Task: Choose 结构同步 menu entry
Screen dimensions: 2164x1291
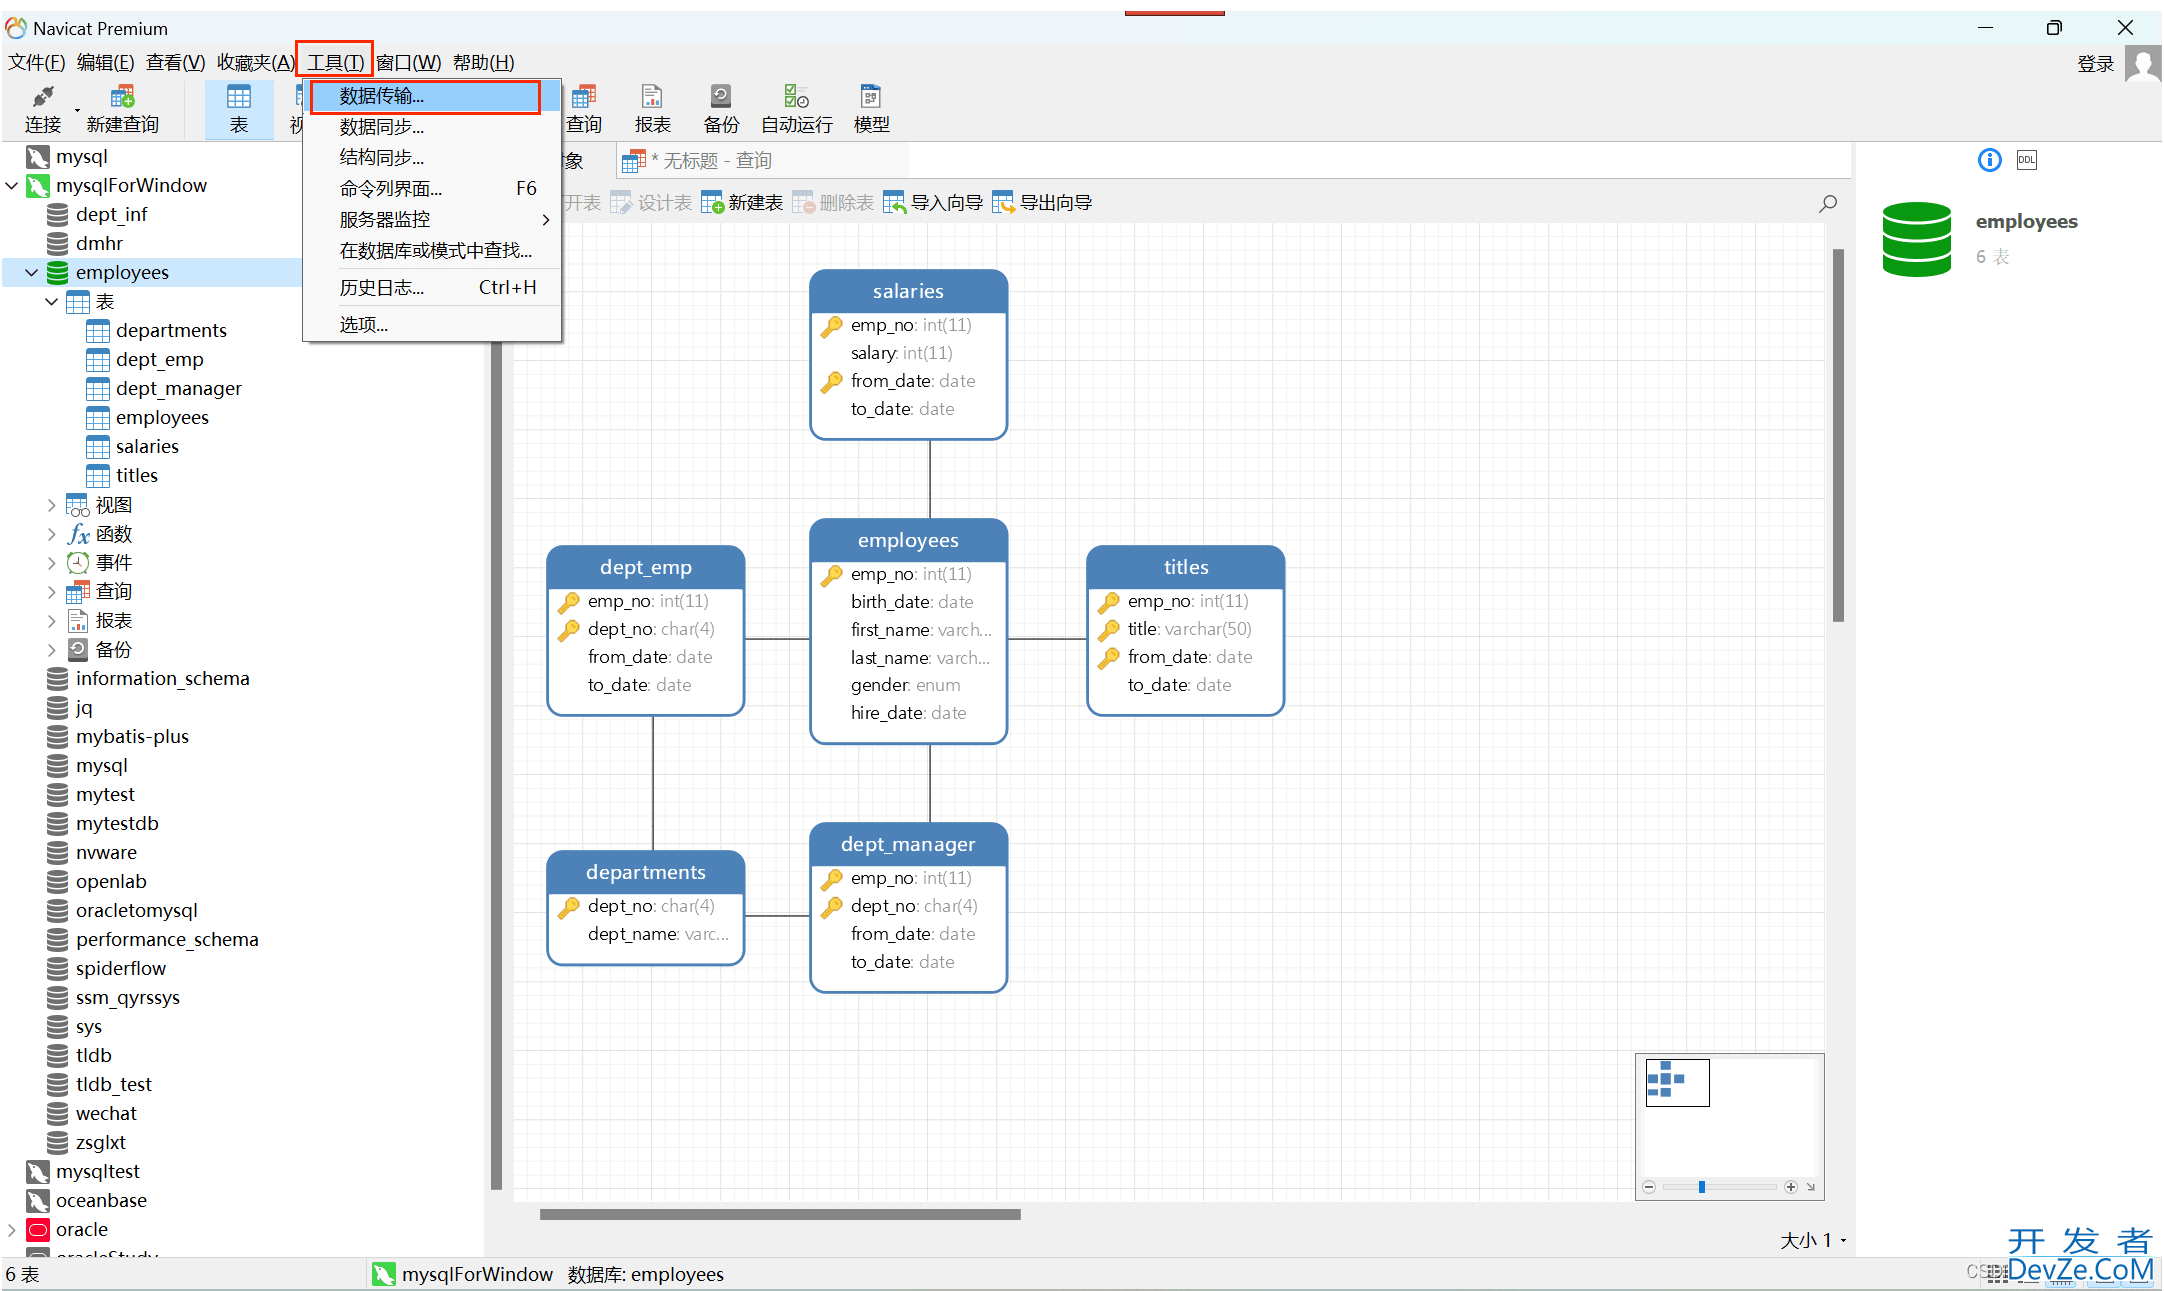Action: [432, 157]
